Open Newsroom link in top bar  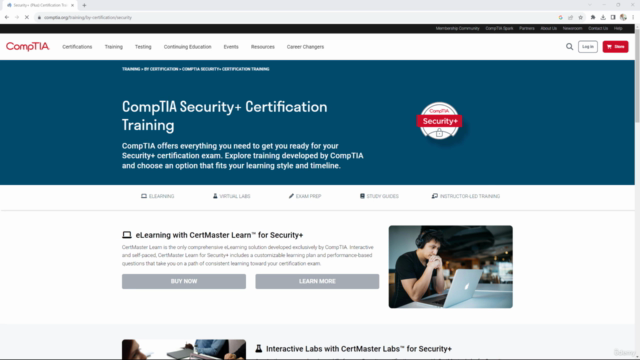(x=572, y=29)
